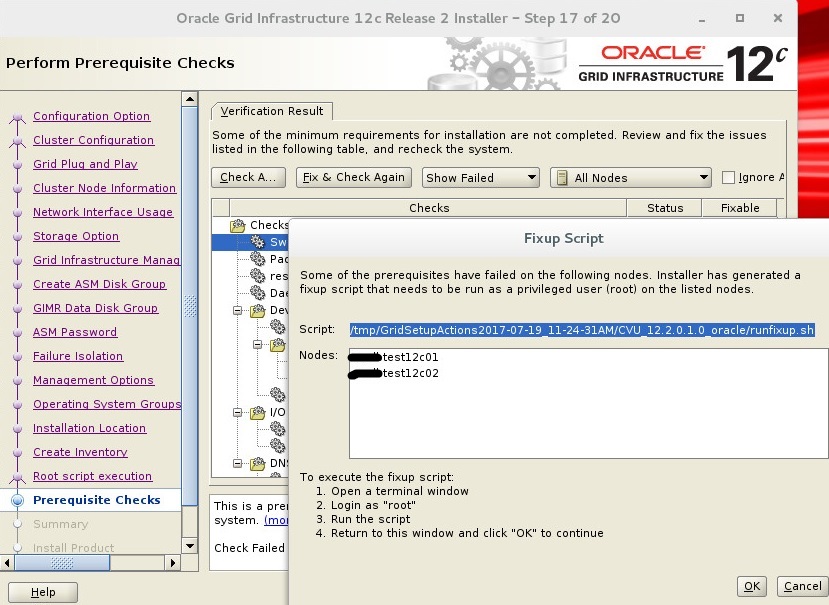Go to the Create Inventory step
Viewport: 829px width, 605px height.
click(80, 452)
